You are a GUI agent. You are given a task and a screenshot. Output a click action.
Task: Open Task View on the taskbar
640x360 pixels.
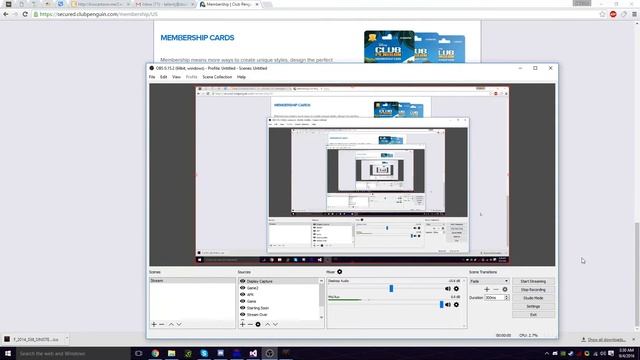click(x=139, y=353)
